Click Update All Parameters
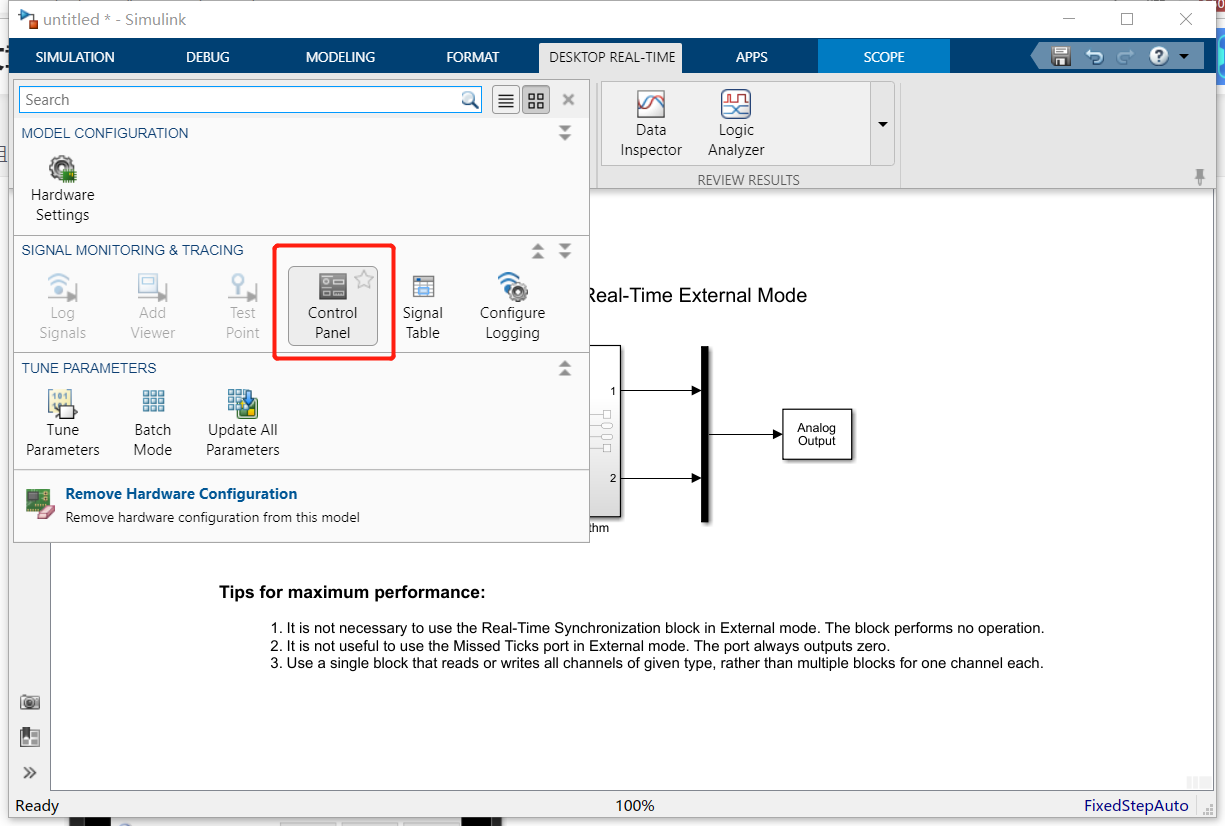 [243, 424]
